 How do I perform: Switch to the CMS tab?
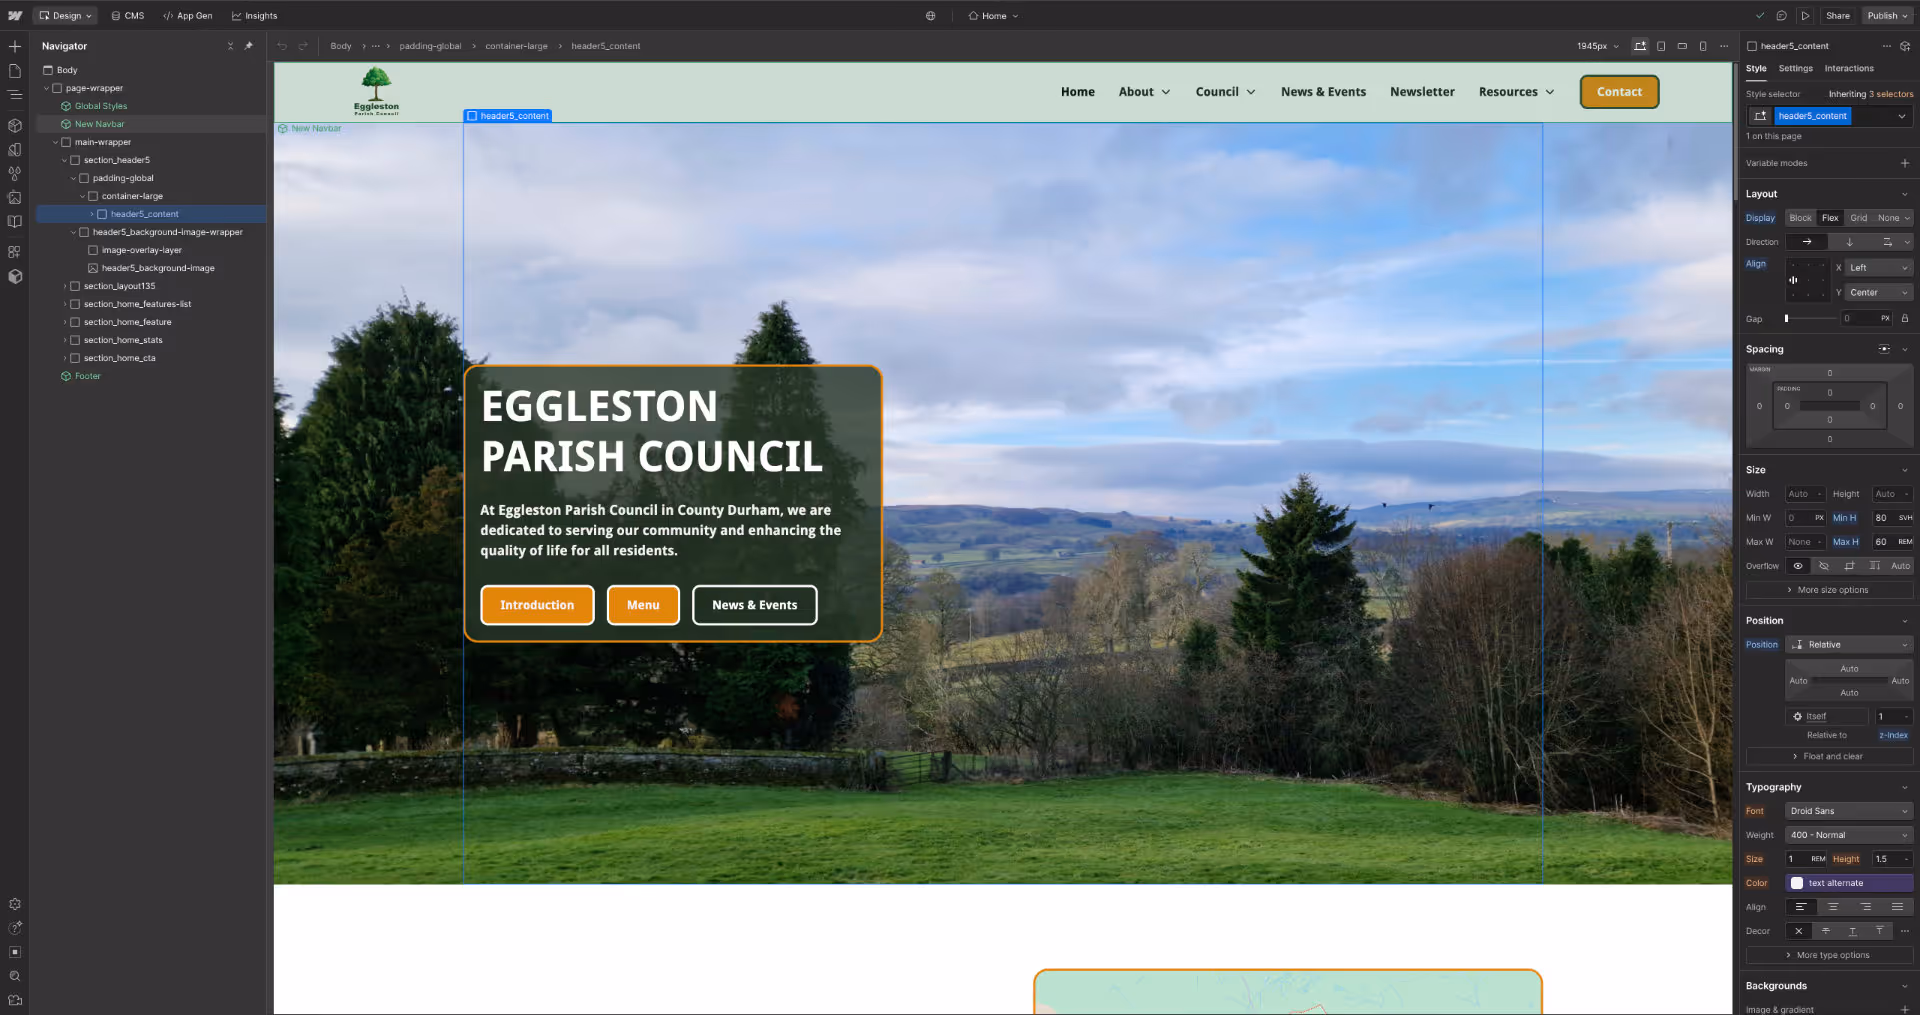(x=128, y=16)
